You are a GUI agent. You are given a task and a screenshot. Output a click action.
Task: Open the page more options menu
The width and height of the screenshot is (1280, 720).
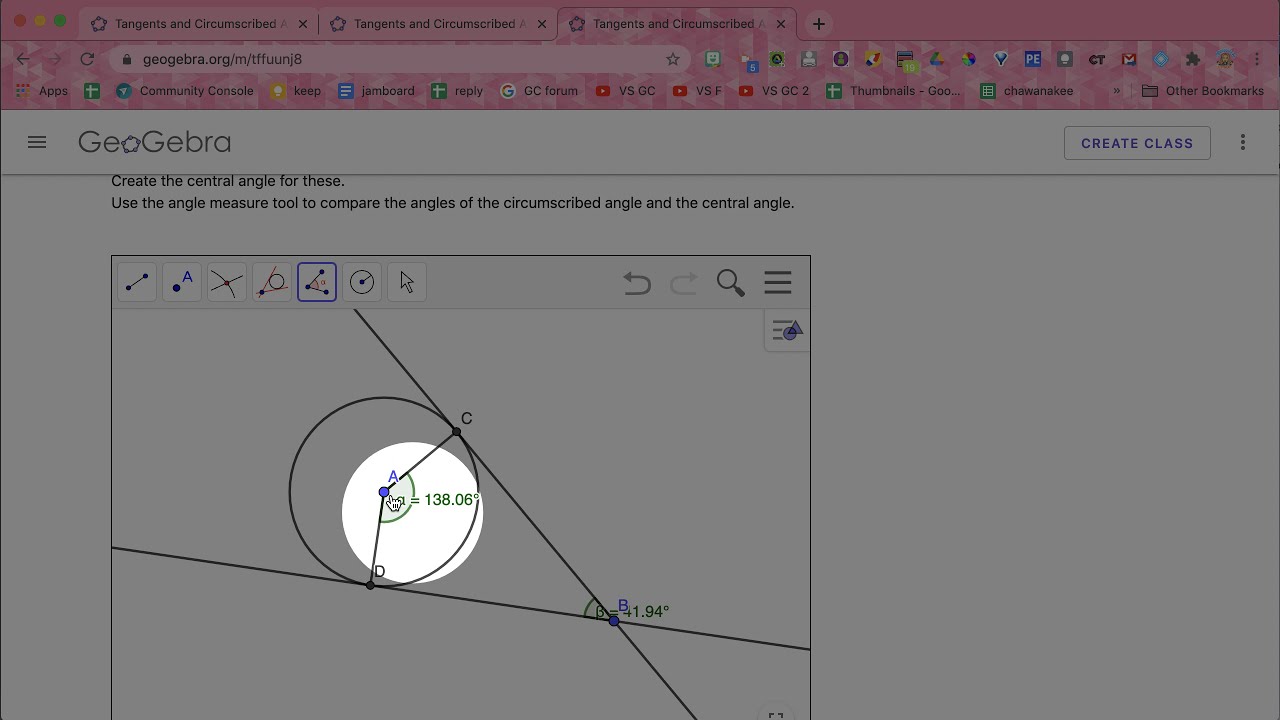pyautogui.click(x=1243, y=143)
